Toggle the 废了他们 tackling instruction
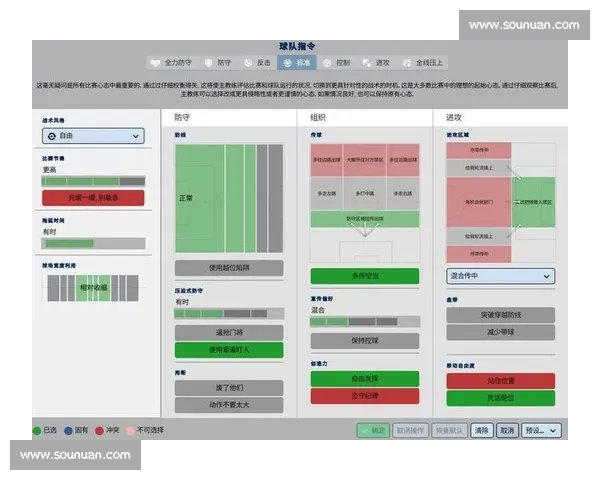This screenshot has width=600, height=480. coord(229,388)
